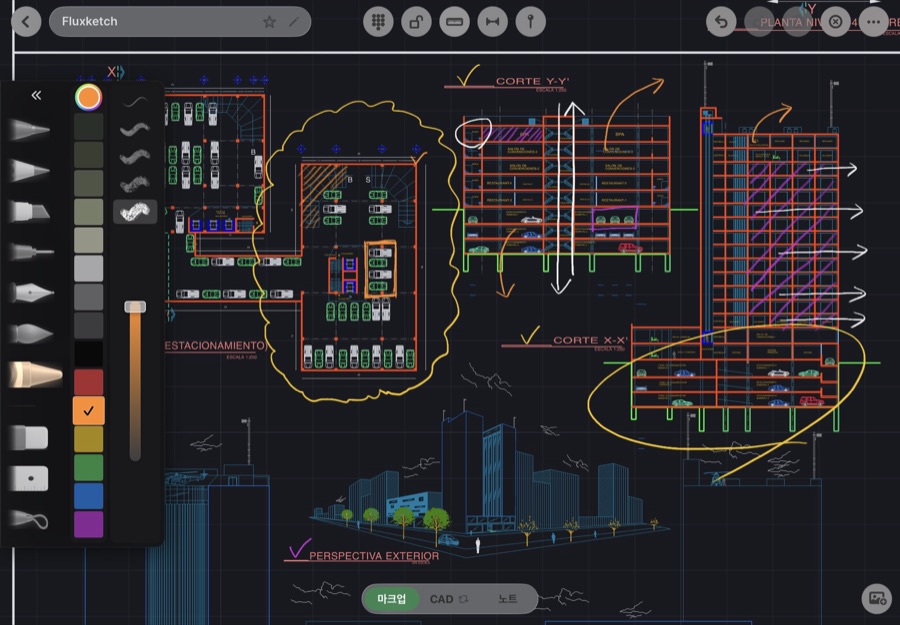Select the fountain pen nib tool
Image resolution: width=900 pixels, height=625 pixels.
[32, 293]
